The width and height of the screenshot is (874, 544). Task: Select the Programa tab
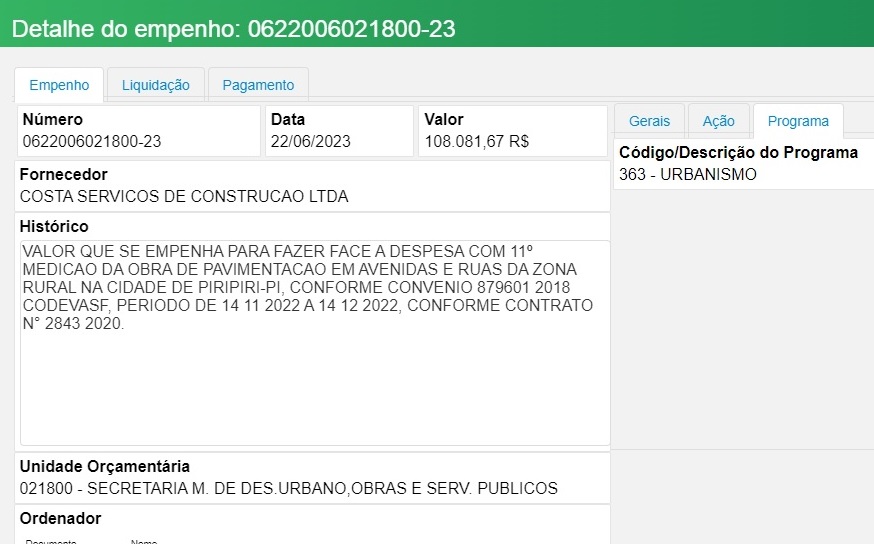tap(798, 121)
